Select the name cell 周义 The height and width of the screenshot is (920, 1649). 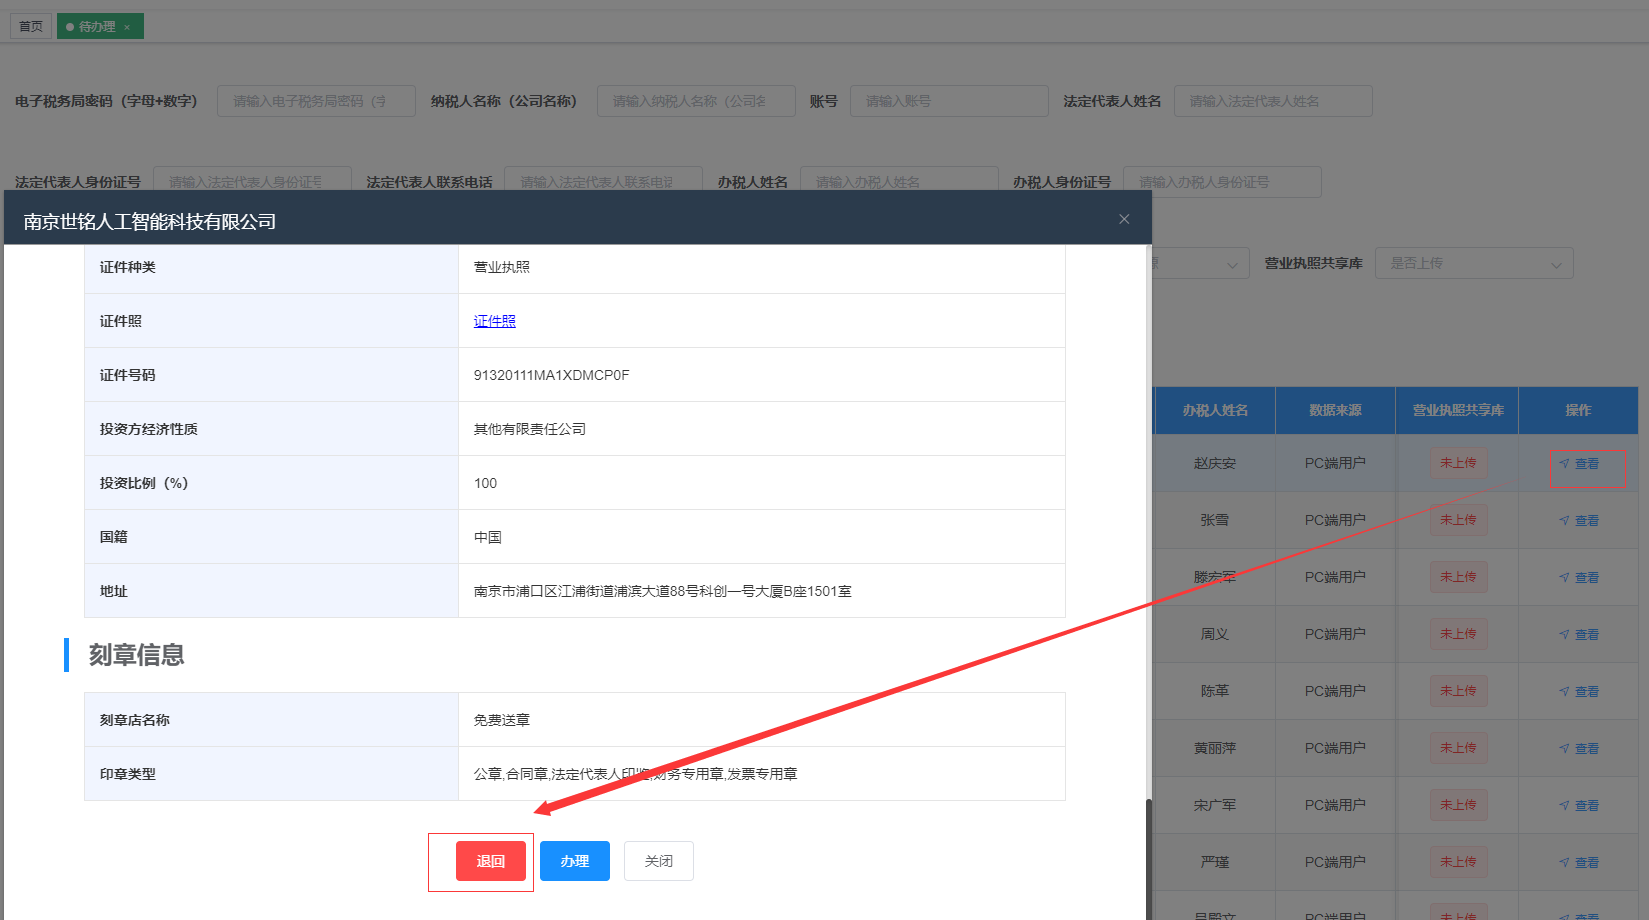point(1215,635)
